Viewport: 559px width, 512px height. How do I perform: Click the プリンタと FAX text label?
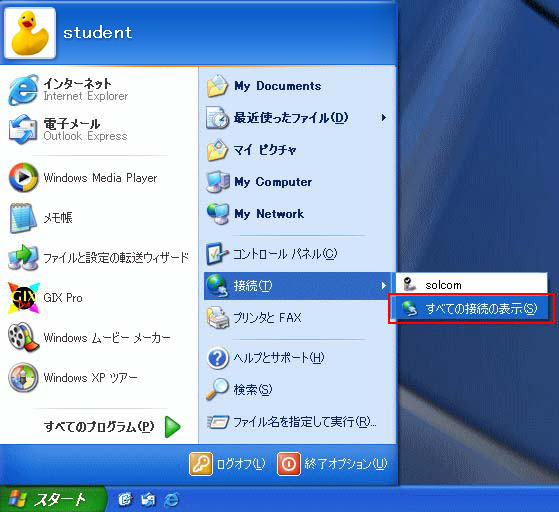(267, 317)
